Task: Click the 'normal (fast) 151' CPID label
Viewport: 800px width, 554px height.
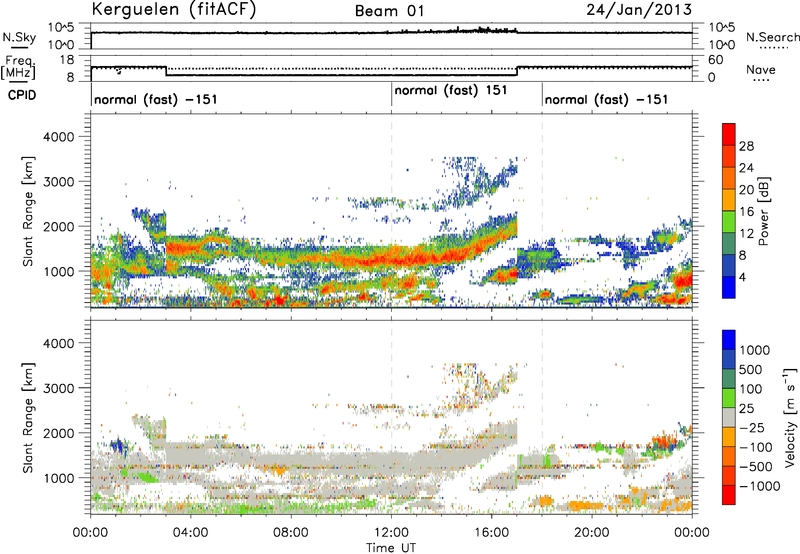Action: (x=451, y=90)
